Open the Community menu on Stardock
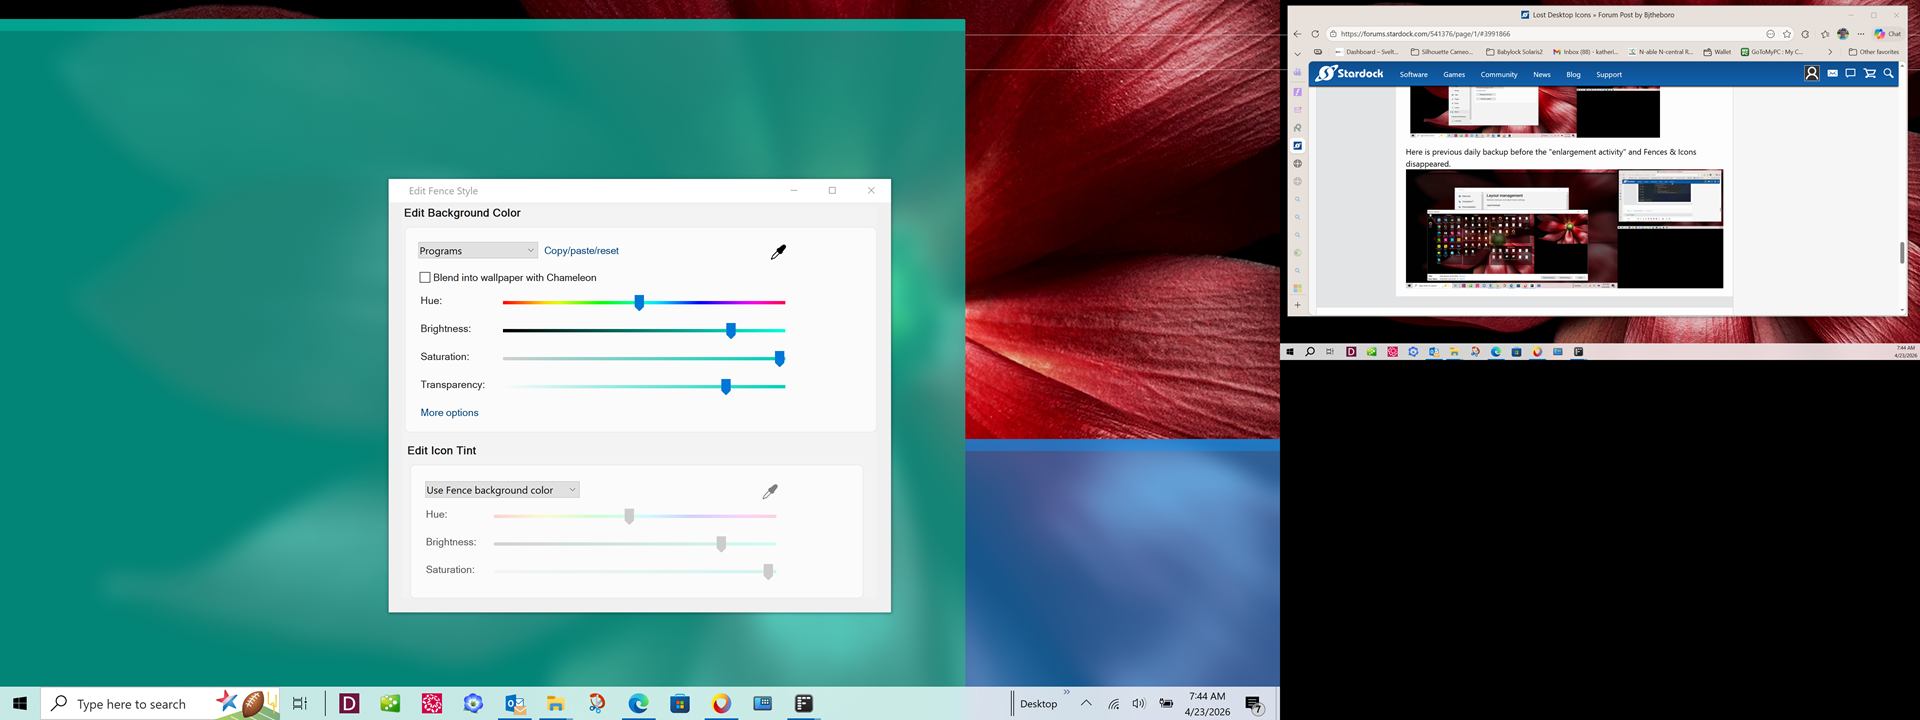Screen dimensions: 1920x720 pos(1498,75)
